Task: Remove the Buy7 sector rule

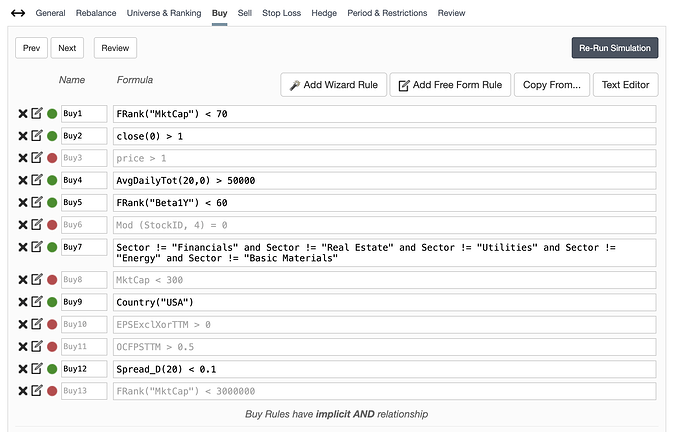Action: (22, 247)
